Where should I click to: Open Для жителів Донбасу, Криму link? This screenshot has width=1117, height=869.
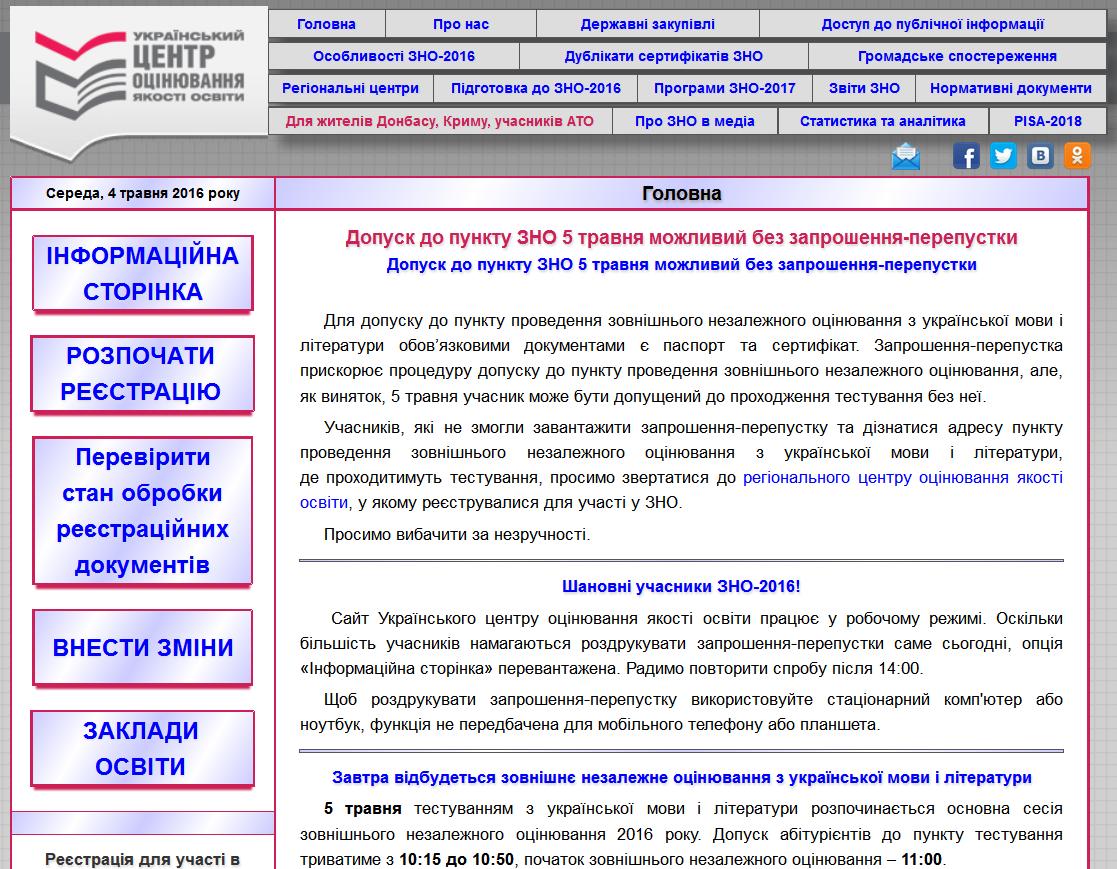[440, 121]
